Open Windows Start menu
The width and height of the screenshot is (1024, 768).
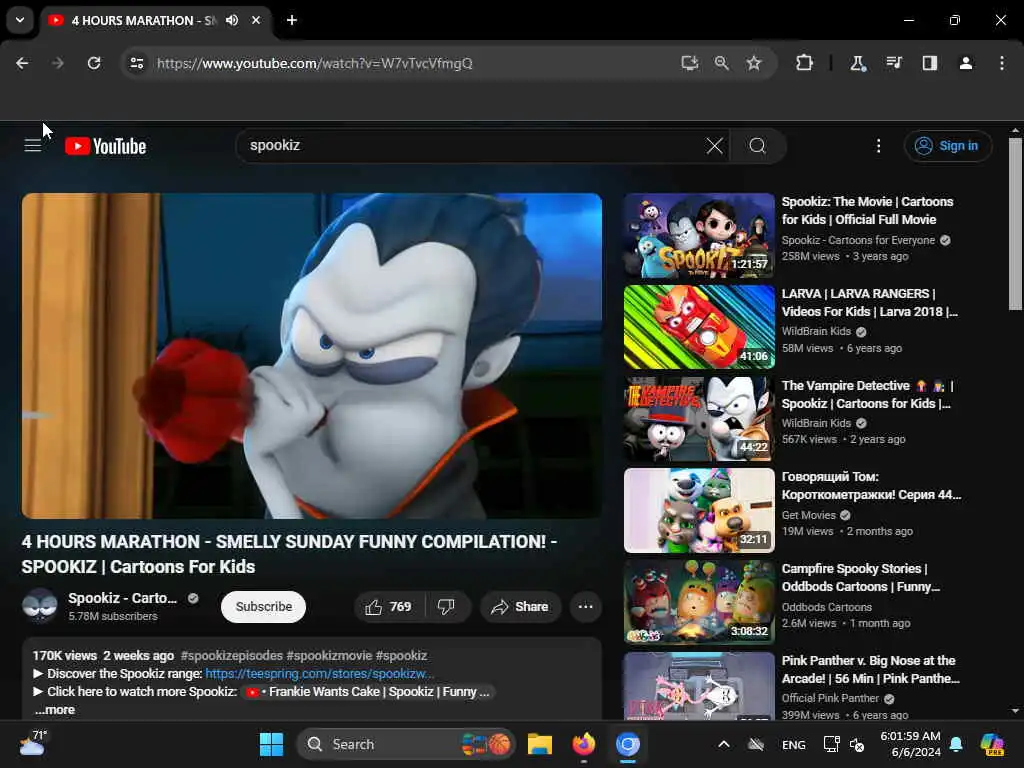(271, 744)
